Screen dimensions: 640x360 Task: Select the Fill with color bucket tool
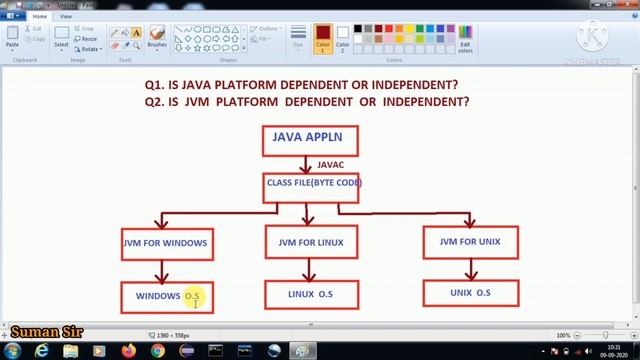click(125, 33)
